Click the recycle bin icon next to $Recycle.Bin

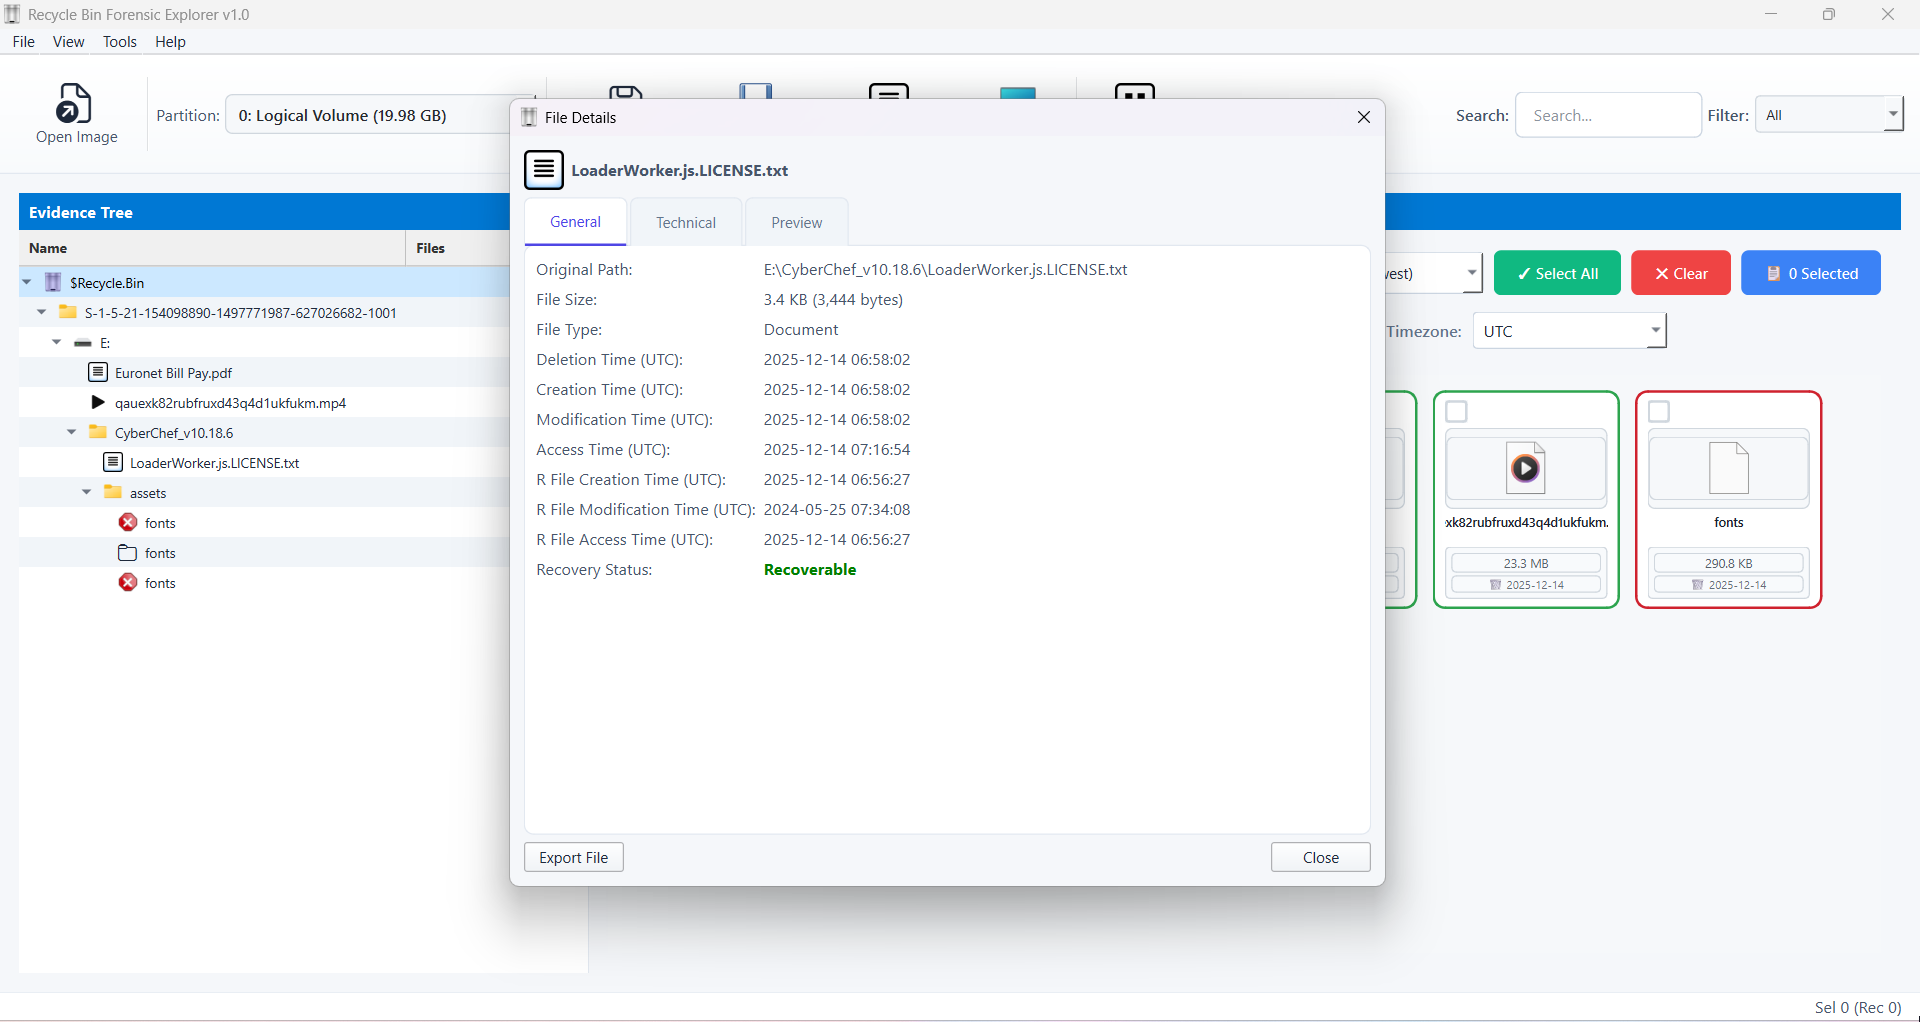tap(51, 282)
